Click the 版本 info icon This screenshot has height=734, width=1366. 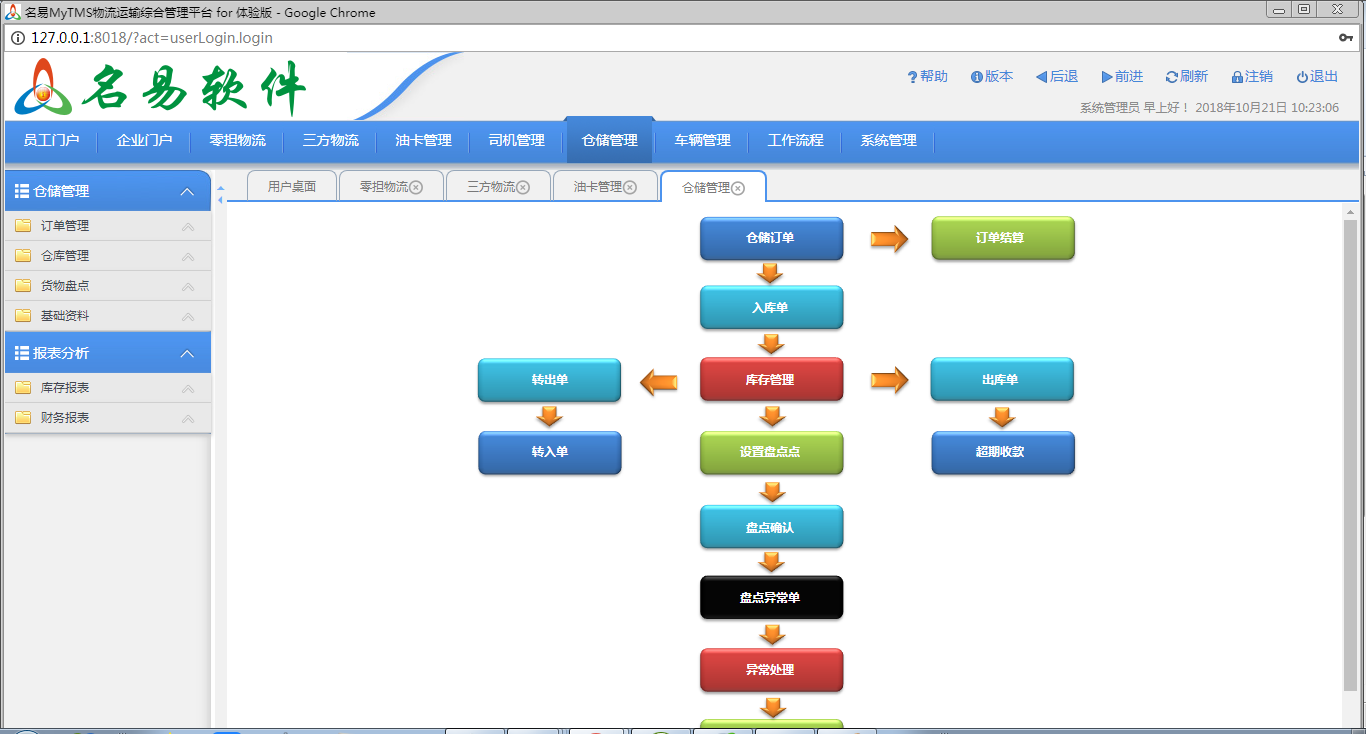pos(975,76)
